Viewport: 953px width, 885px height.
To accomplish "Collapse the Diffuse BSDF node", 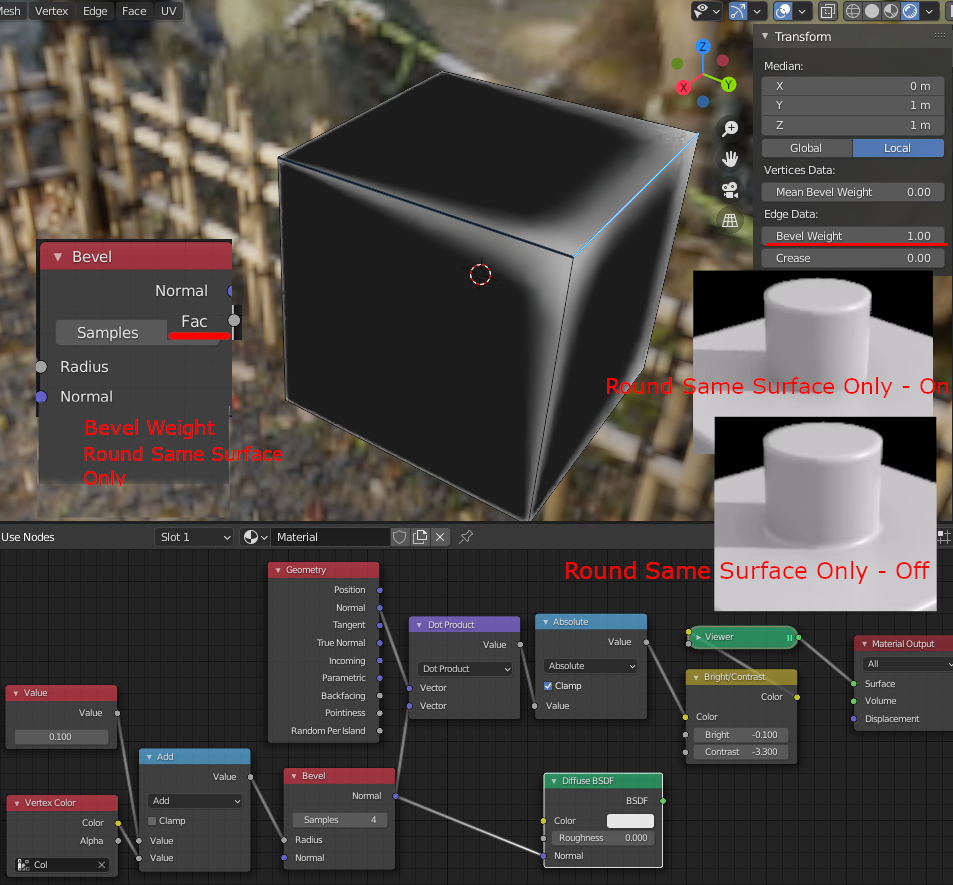I will pyautogui.click(x=554, y=781).
